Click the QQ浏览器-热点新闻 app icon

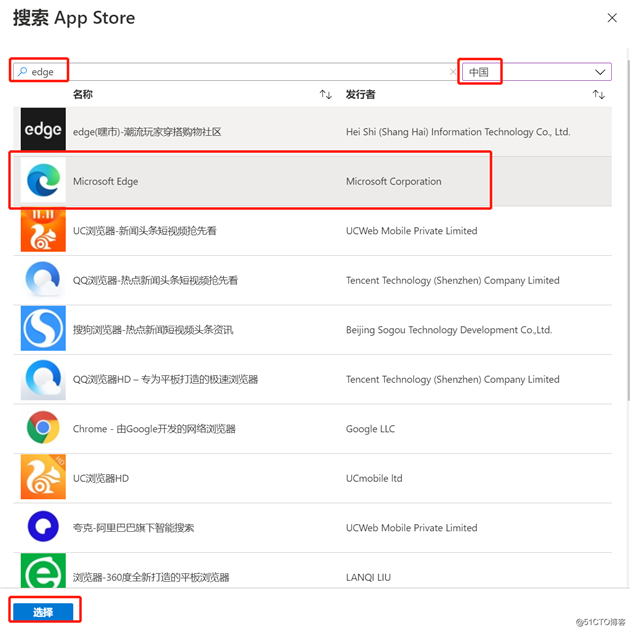click(x=43, y=279)
